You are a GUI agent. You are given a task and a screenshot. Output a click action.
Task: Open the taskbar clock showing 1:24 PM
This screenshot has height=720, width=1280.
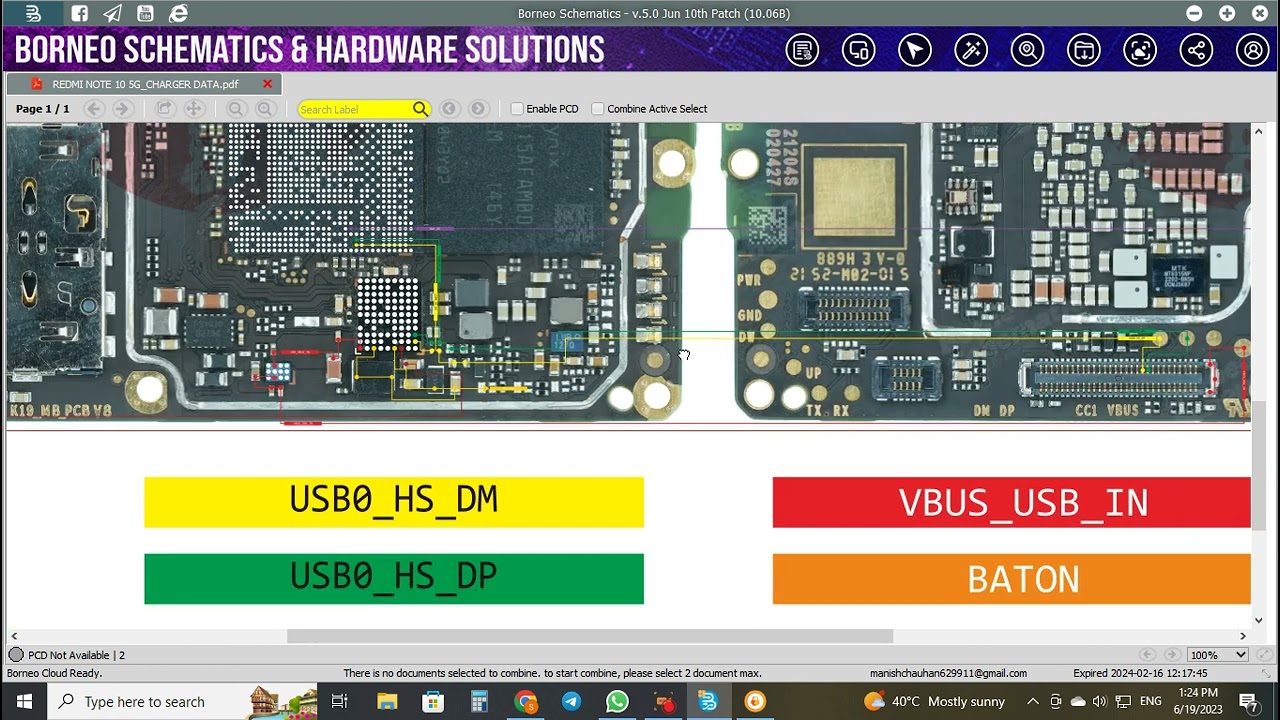[1198, 701]
